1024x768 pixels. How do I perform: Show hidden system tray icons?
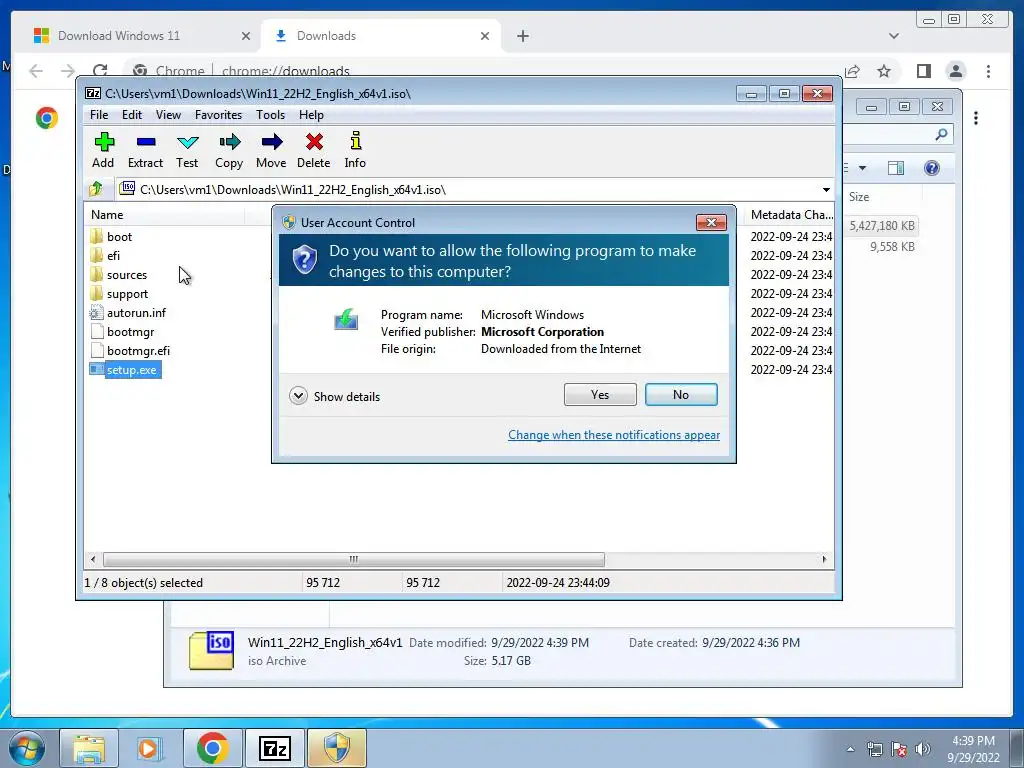click(850, 750)
